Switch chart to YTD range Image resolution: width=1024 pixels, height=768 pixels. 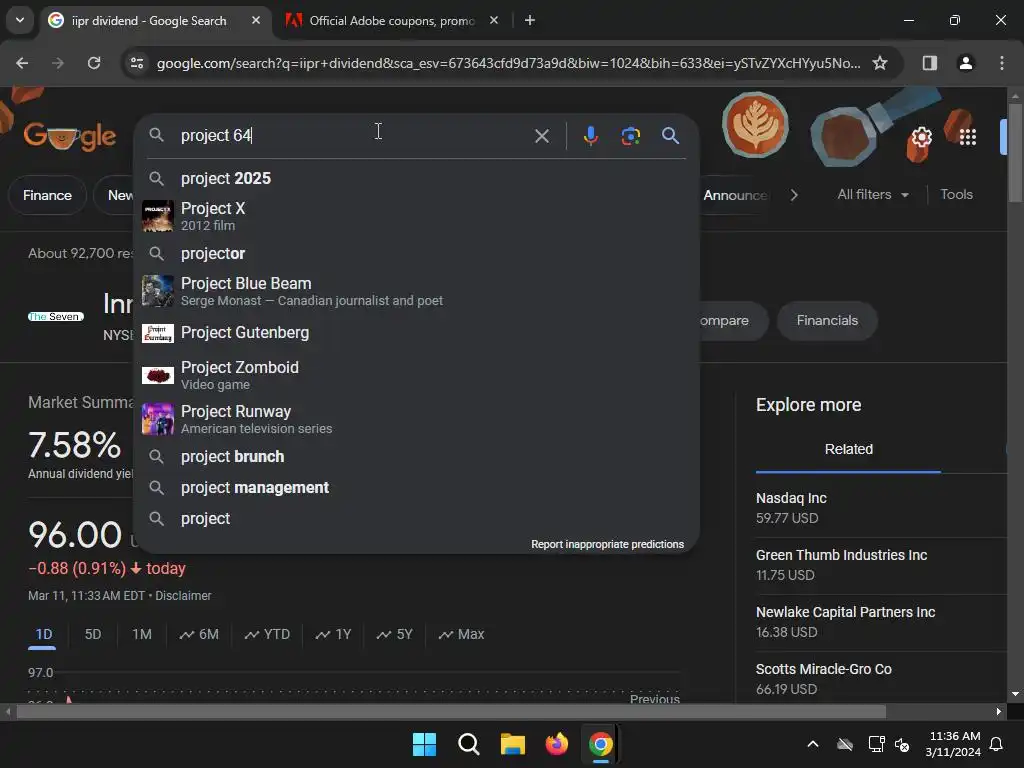click(267, 634)
